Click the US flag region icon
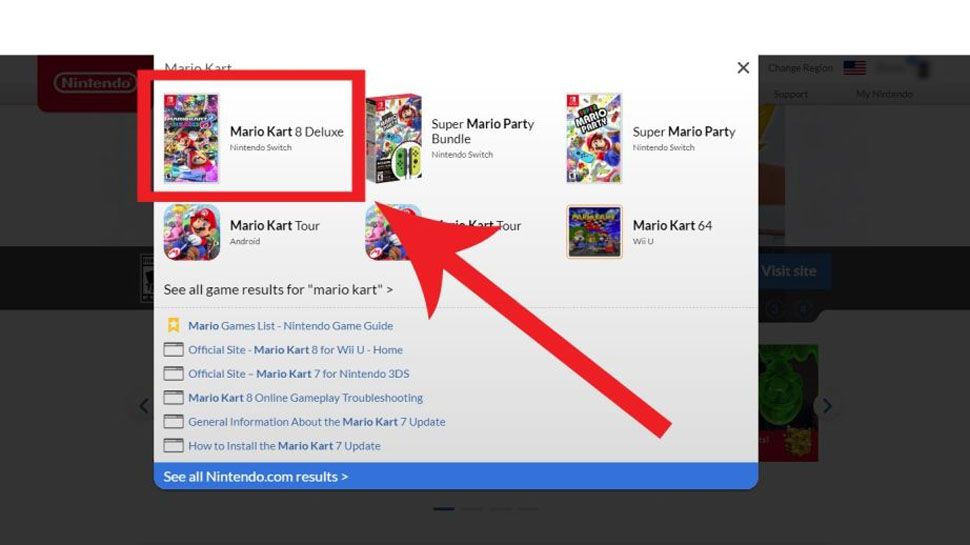Viewport: 970px width, 545px height. pyautogui.click(x=854, y=68)
